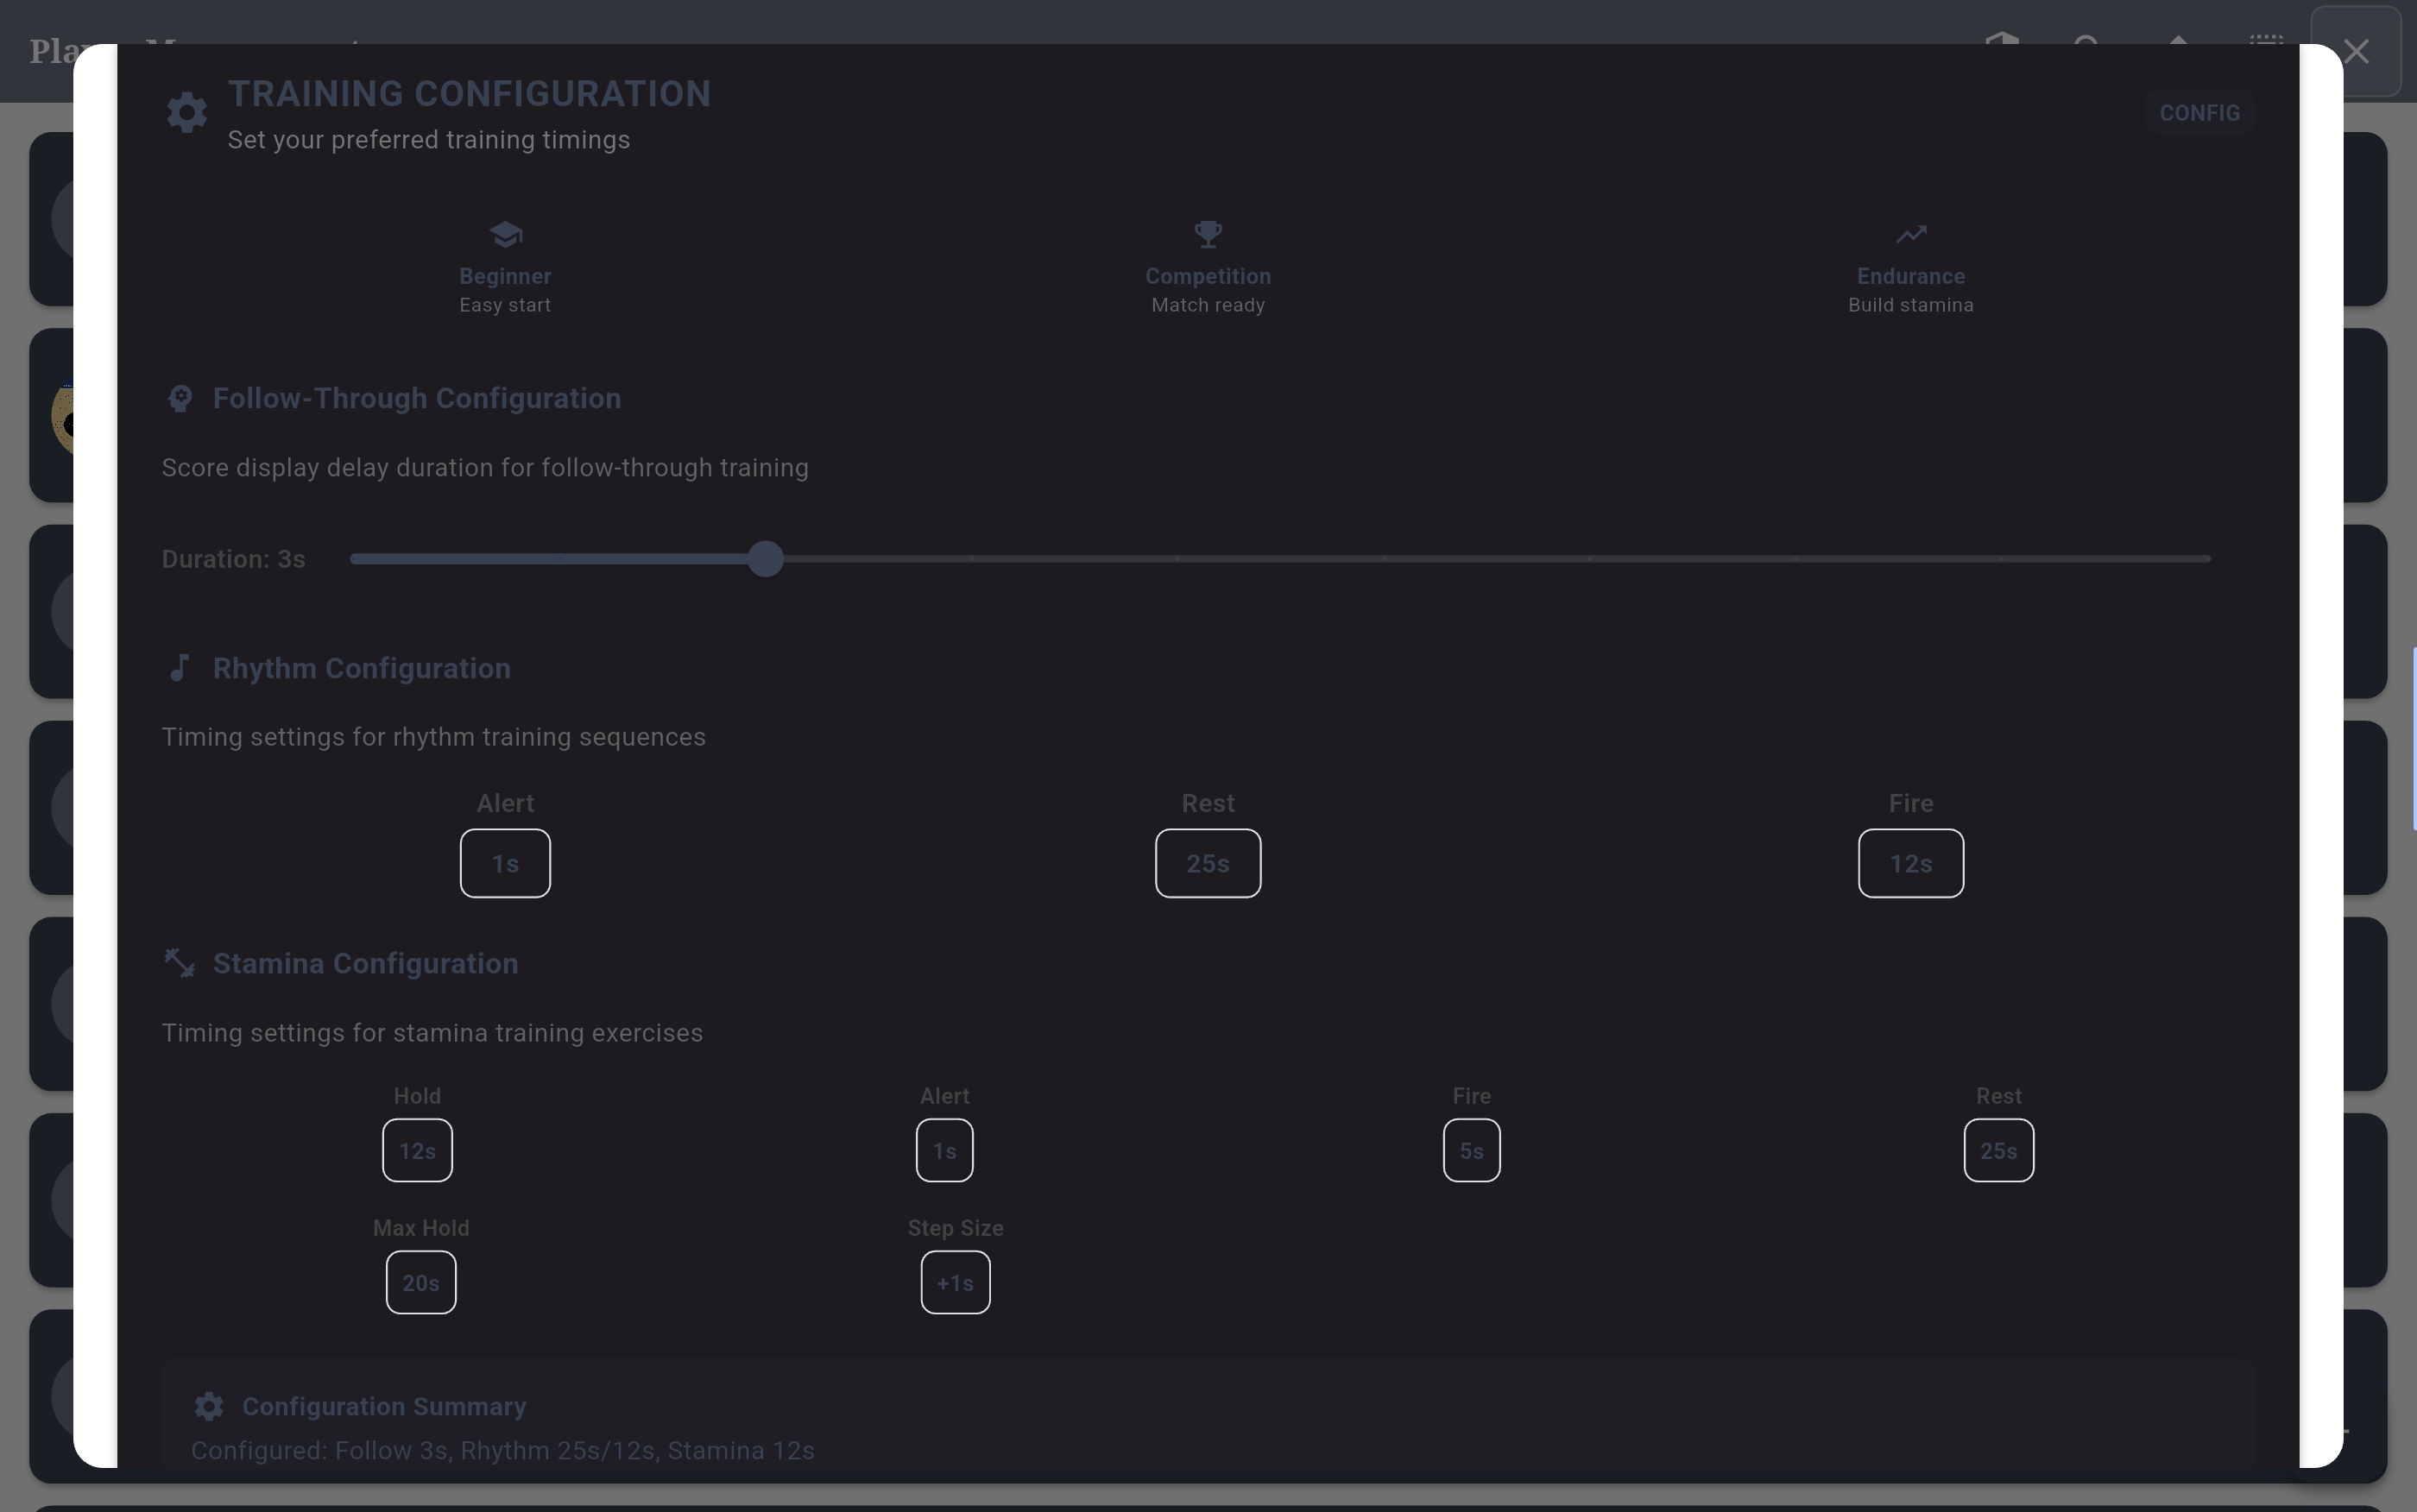2417x1512 pixels.
Task: Change the Stamina Fire 5s value
Action: 1471,1151
